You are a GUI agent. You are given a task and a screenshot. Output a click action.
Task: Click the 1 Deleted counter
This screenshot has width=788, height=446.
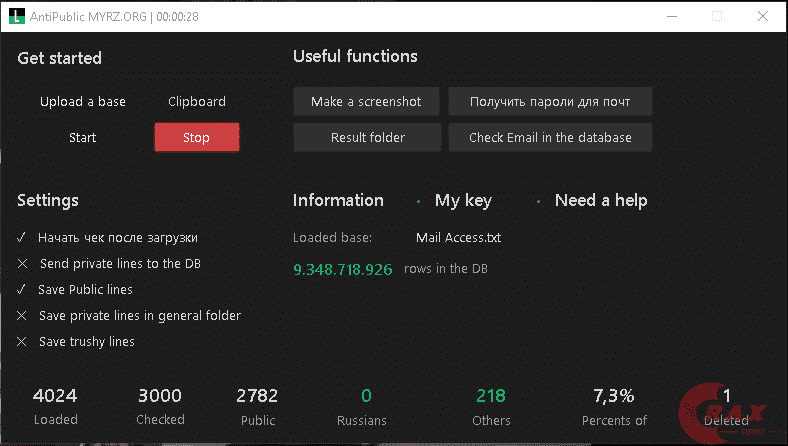coord(727,396)
